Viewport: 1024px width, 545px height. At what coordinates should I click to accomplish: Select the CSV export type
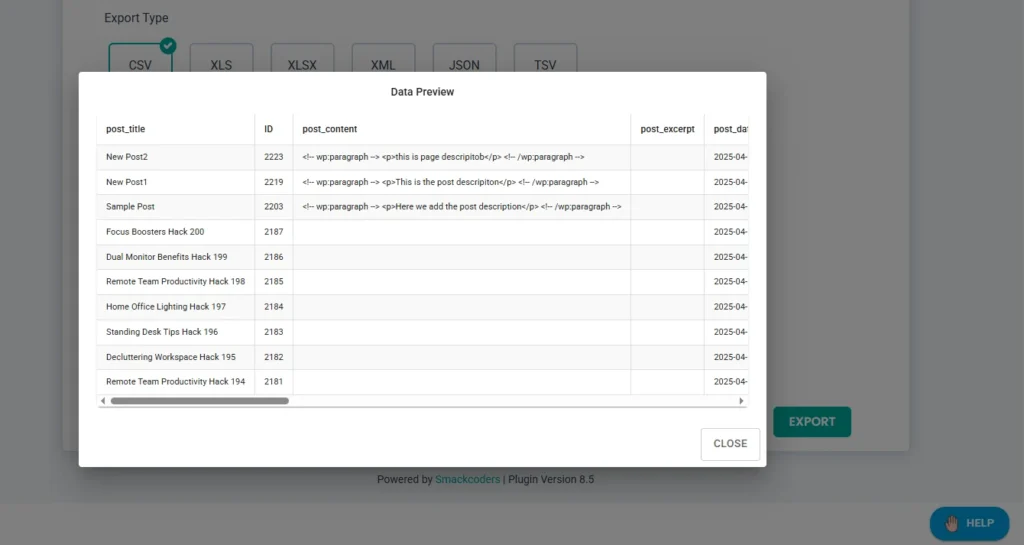pos(140,62)
